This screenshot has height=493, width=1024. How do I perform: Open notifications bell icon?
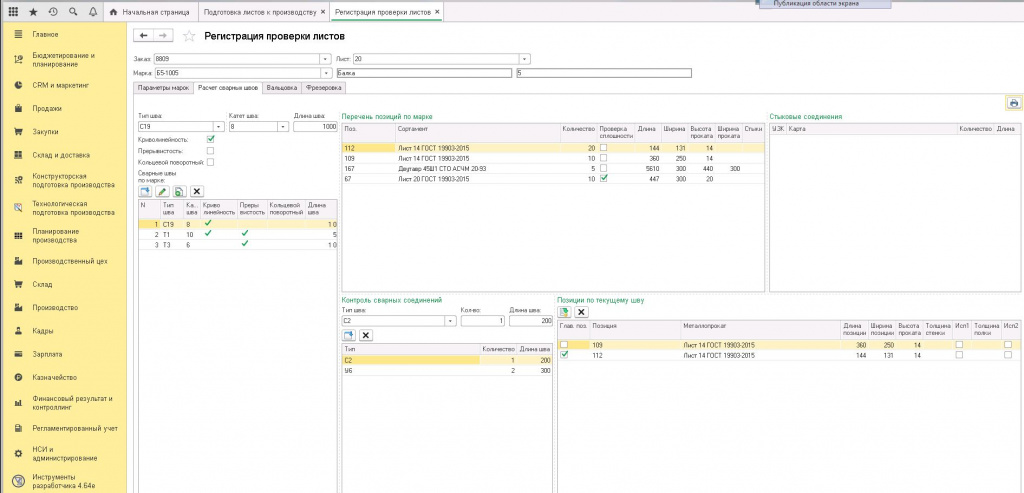tap(92, 12)
